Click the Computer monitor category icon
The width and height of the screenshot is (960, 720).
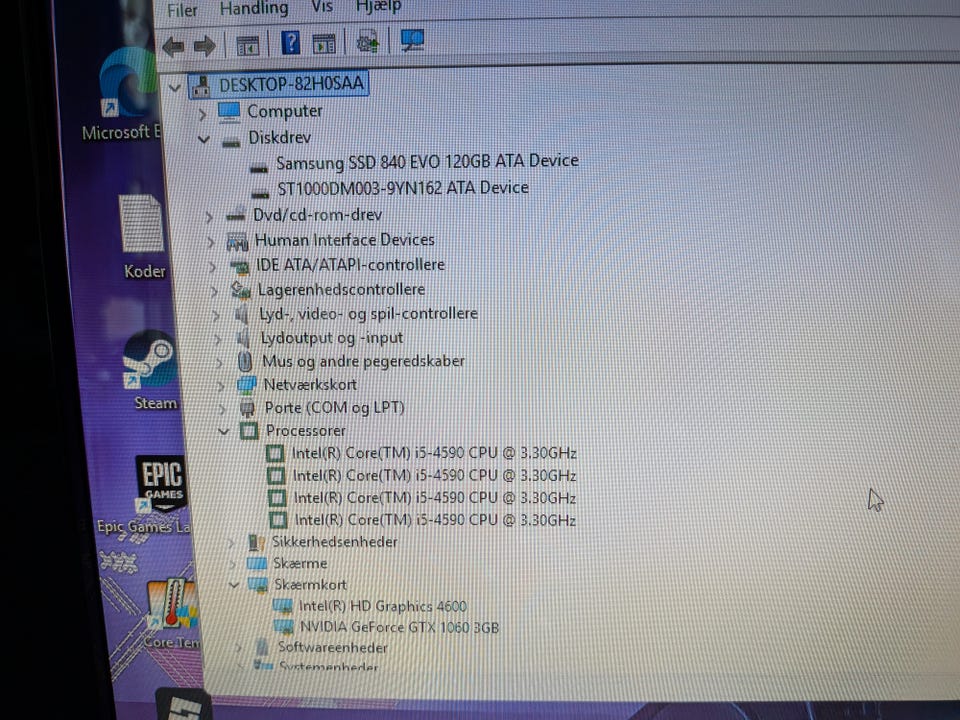(228, 113)
